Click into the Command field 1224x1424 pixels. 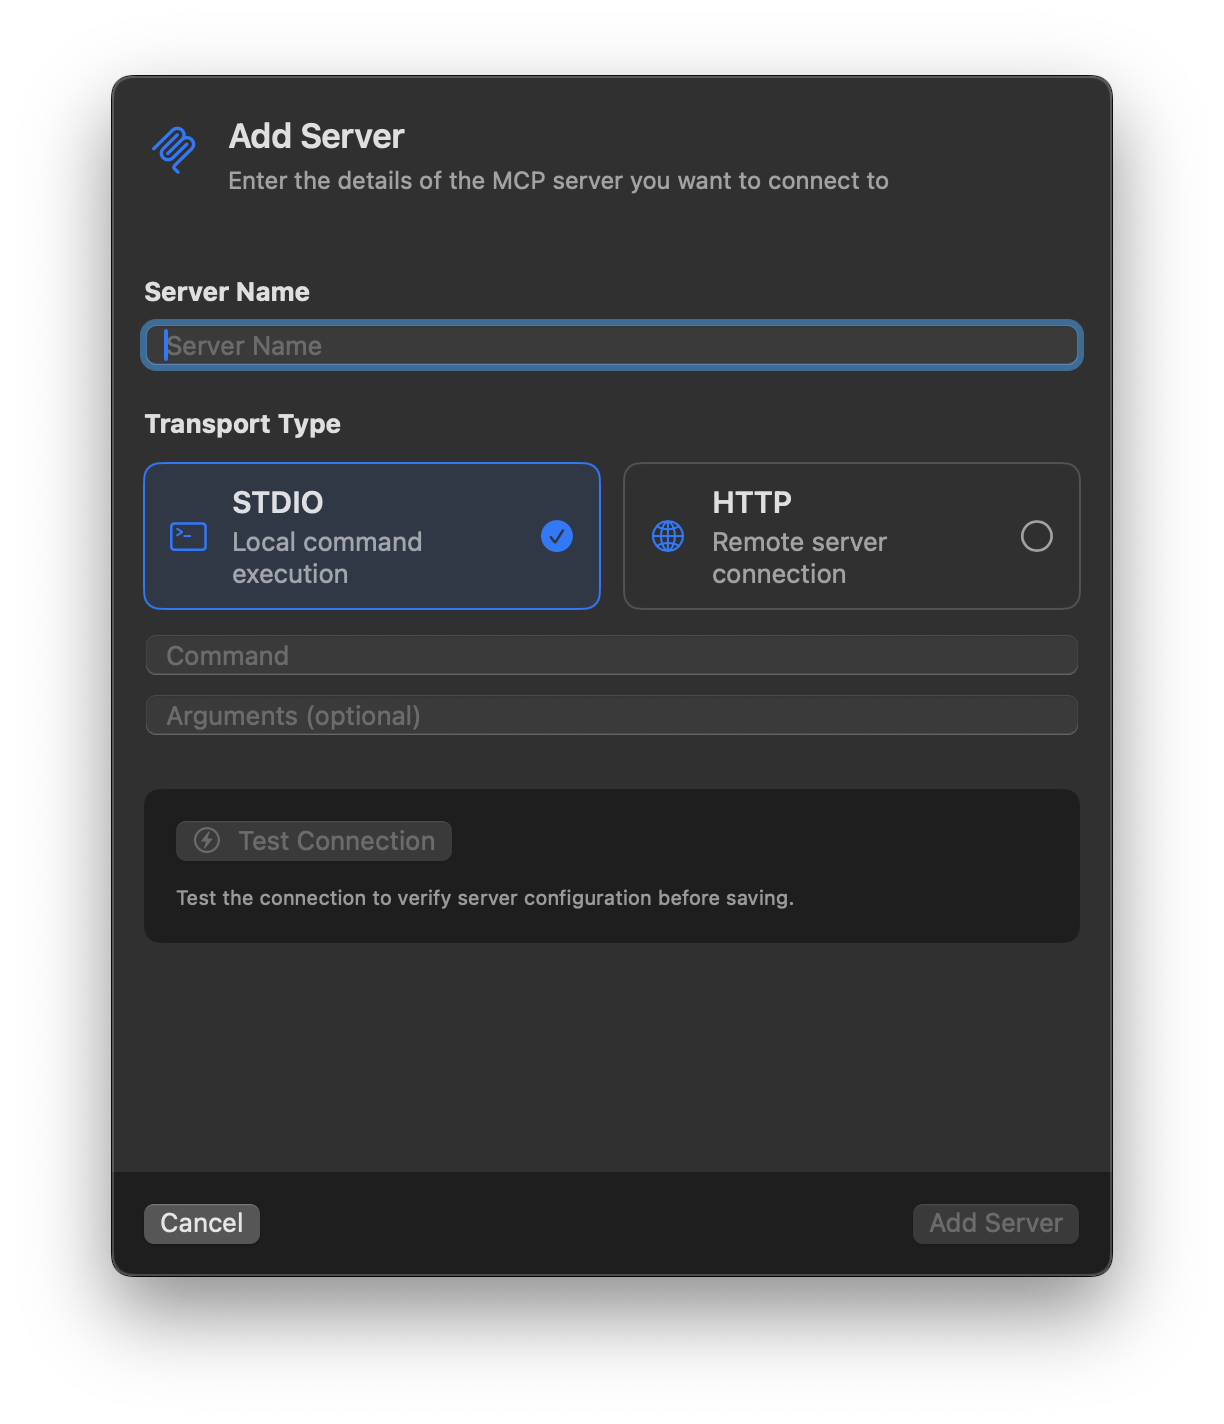(612, 655)
